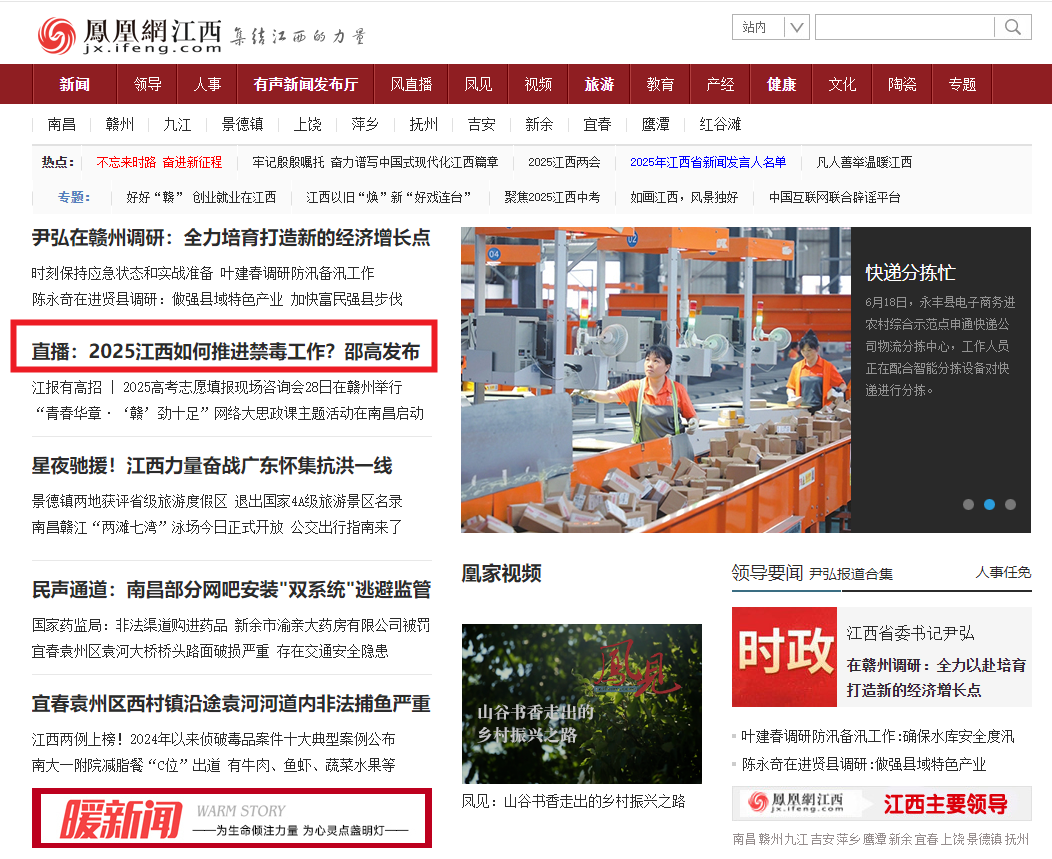
Task: Select the 上饶 city link
Action: 308,124
